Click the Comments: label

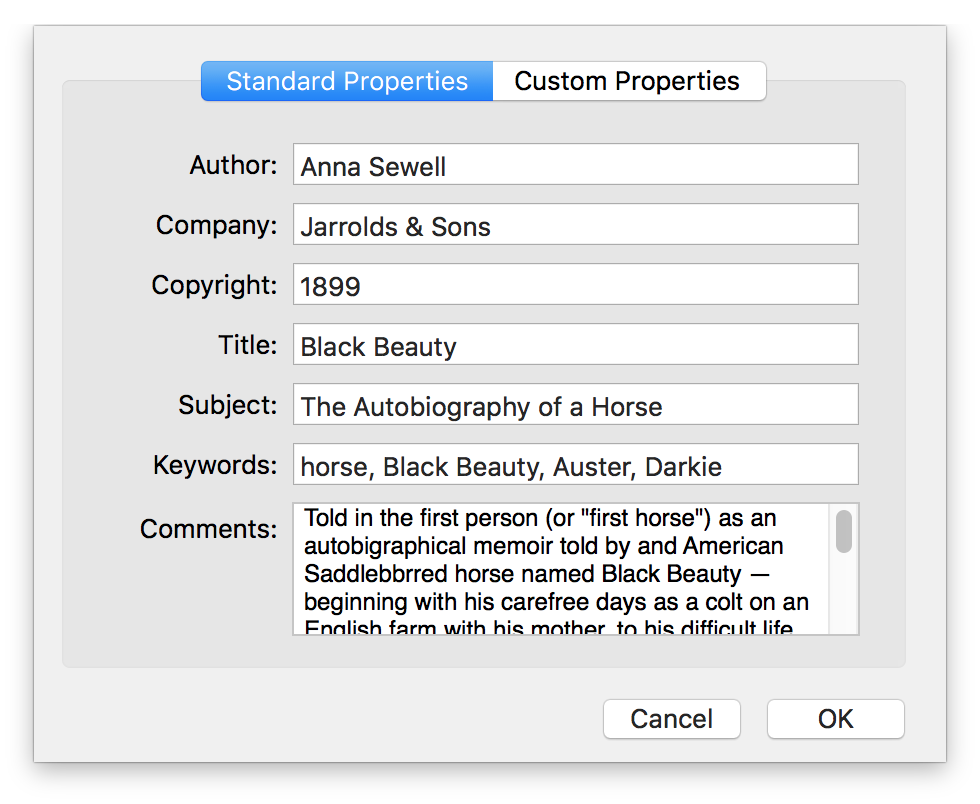pos(208,529)
